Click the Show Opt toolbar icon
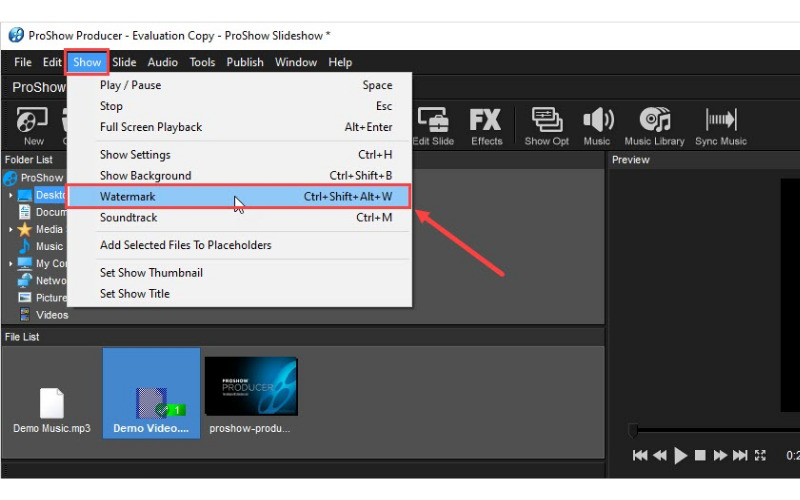Viewport: 800px width, 500px height. point(546,126)
